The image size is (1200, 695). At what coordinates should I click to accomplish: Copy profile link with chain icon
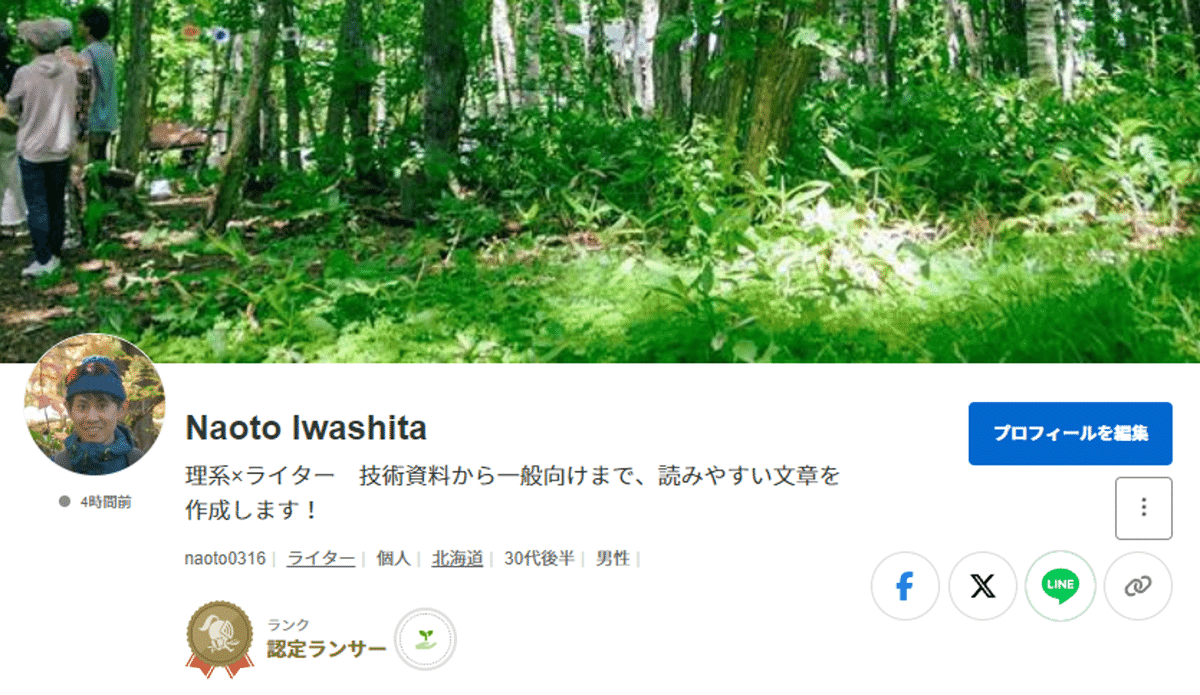point(1138,586)
